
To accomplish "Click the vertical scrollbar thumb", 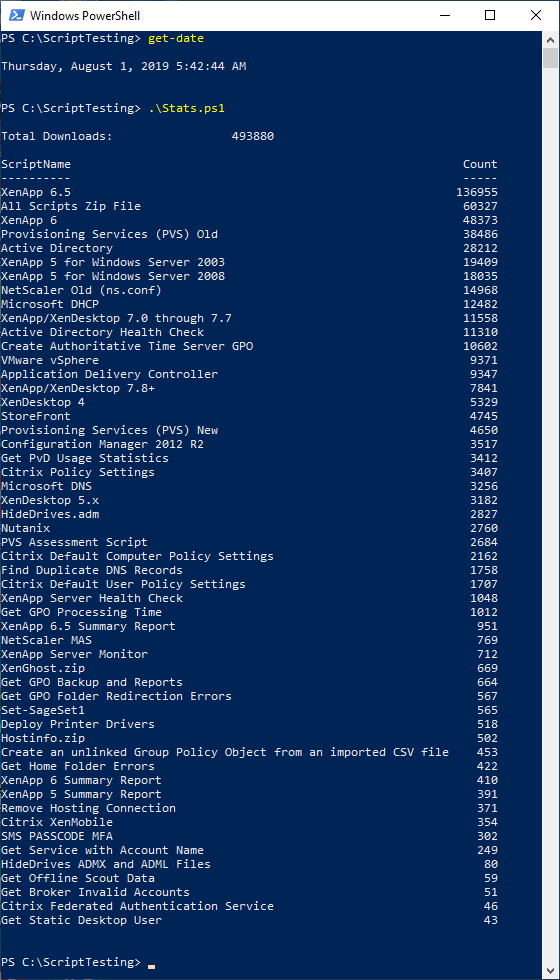I will point(550,58).
